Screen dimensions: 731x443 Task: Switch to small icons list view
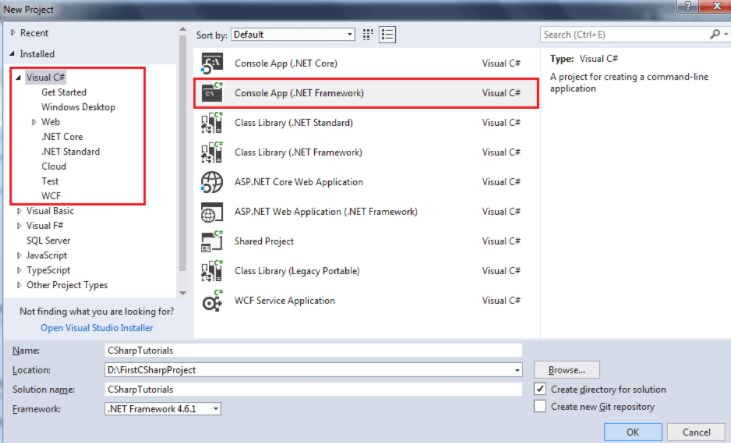[x=370, y=35]
